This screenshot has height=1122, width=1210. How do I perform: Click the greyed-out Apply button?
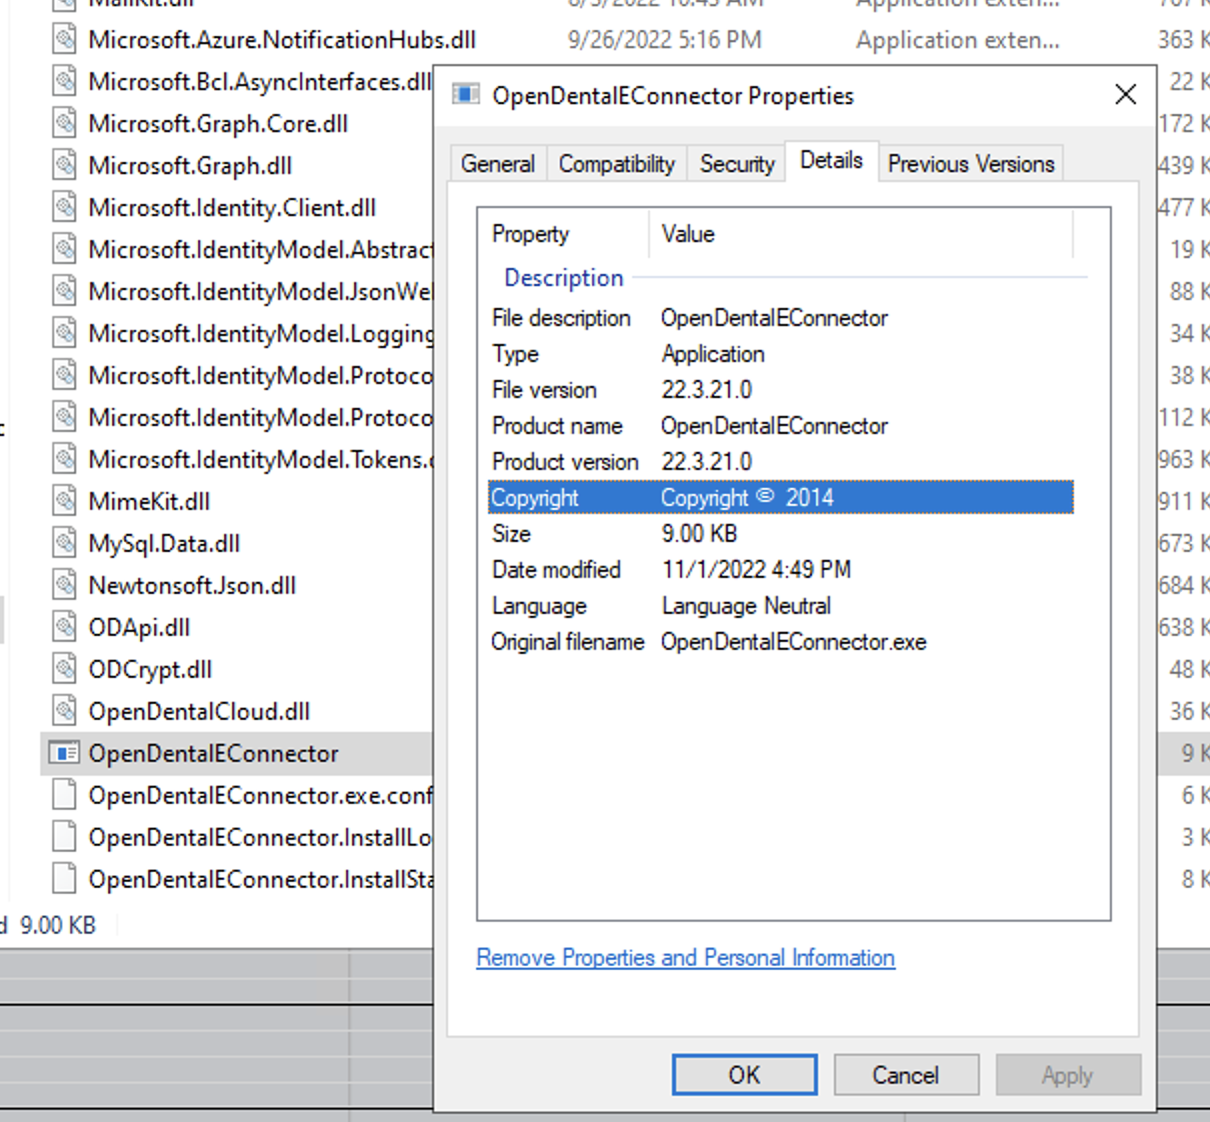1067,1075
